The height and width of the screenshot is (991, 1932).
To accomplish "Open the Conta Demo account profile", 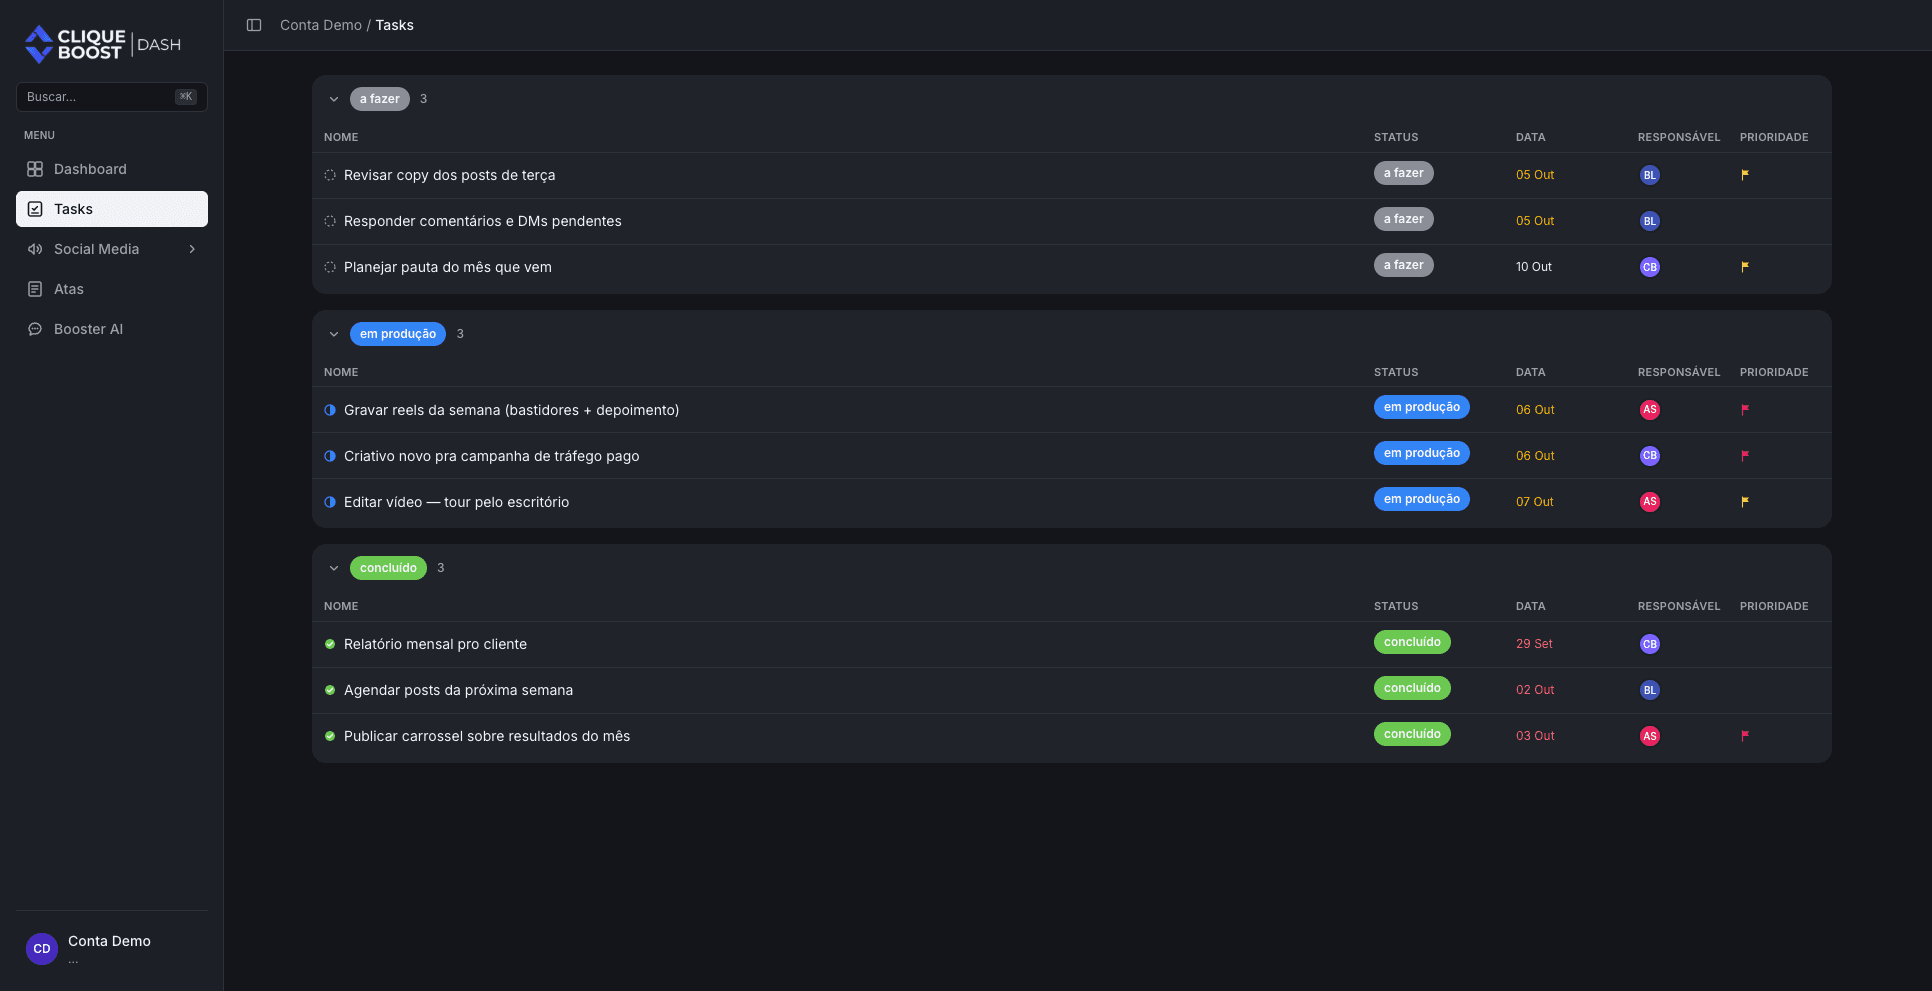I will pyautogui.click(x=112, y=948).
